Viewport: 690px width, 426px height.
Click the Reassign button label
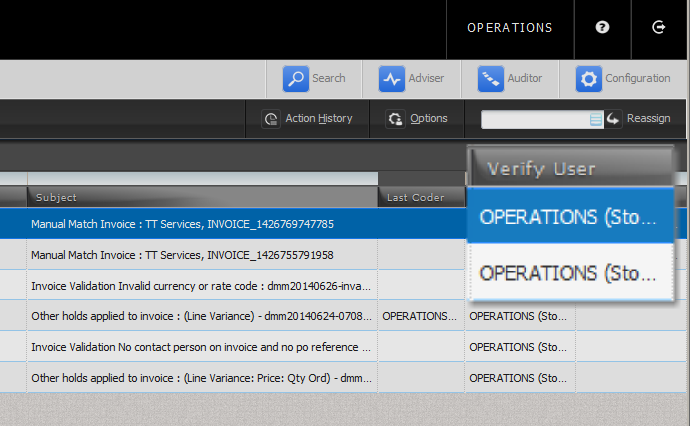649,119
